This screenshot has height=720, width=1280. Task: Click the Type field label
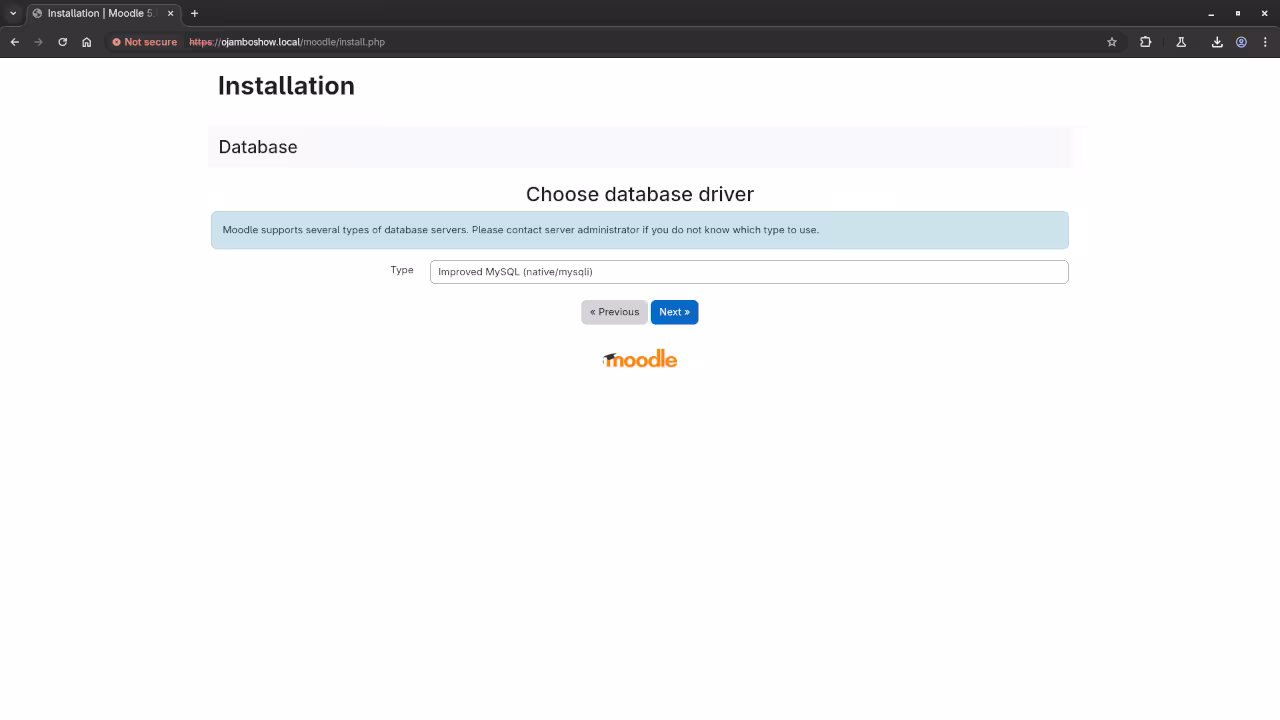[x=402, y=270]
